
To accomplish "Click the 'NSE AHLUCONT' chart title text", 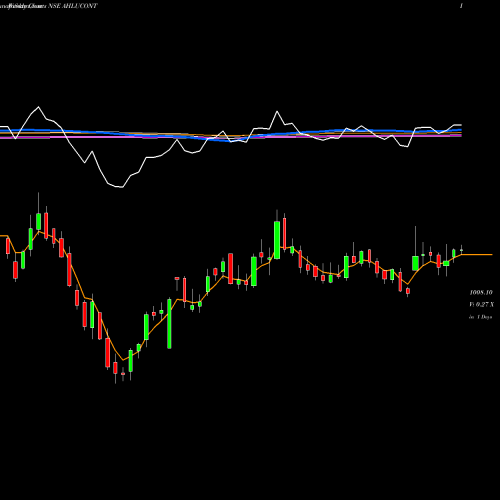I will 73,6.
